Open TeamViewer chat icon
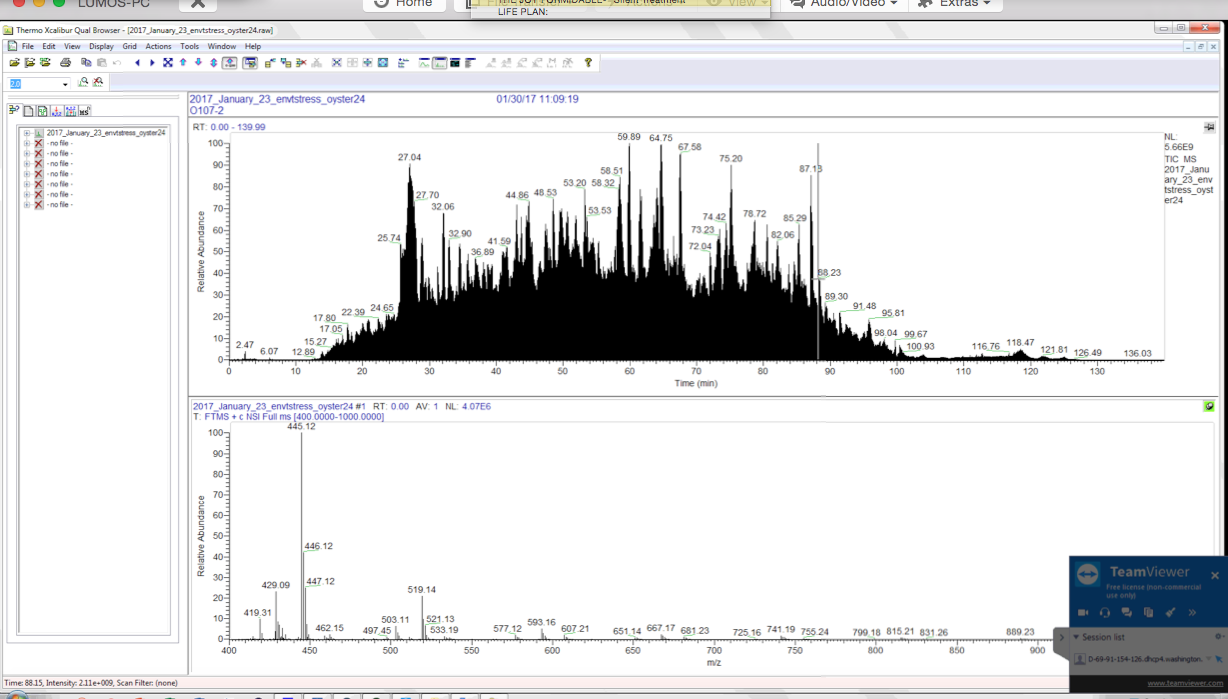Viewport: 1228px width, 699px height. coord(1127,612)
